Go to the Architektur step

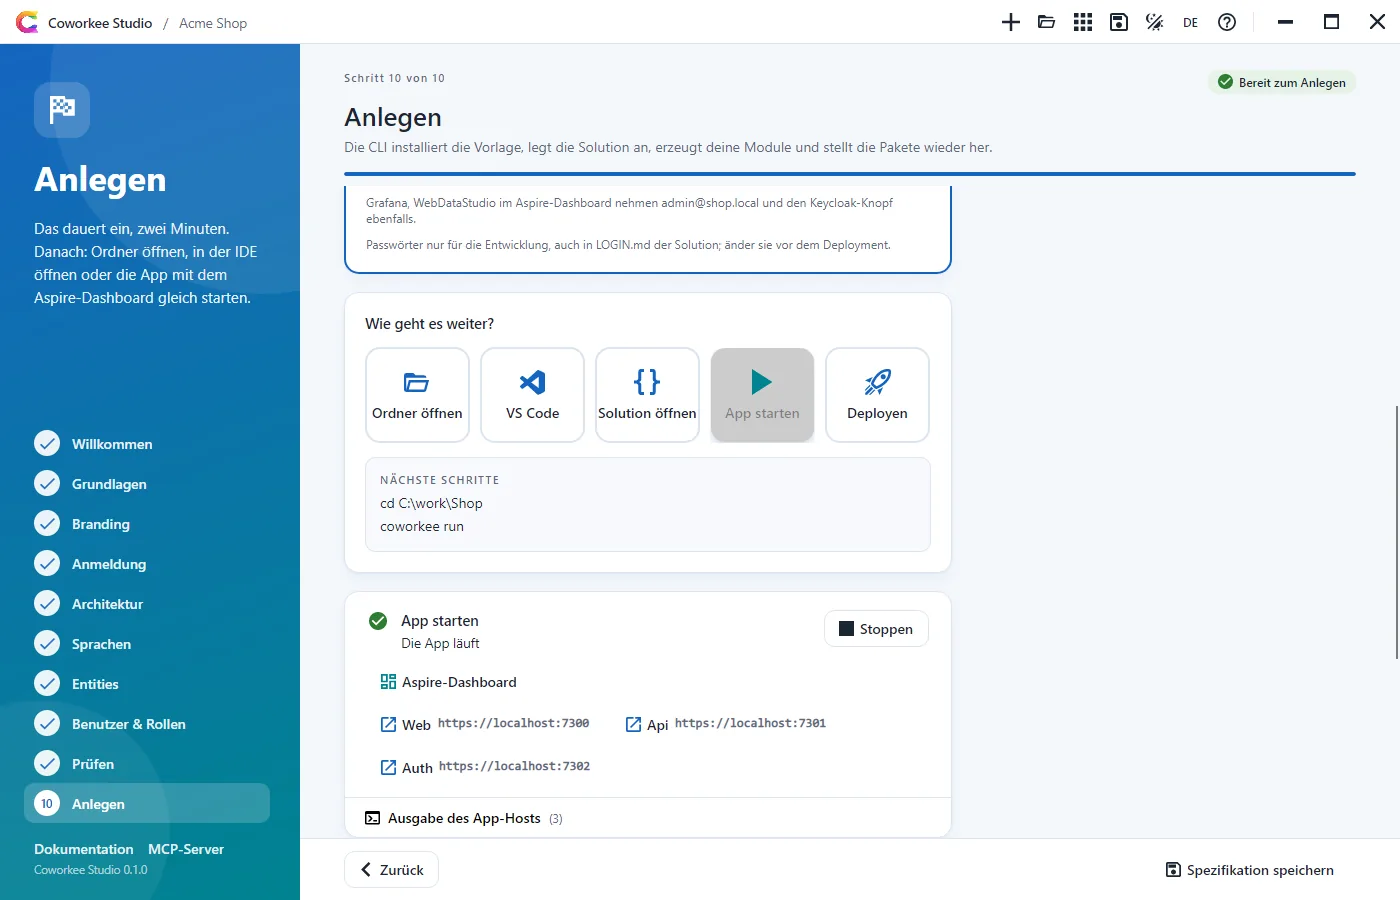click(x=147, y=604)
